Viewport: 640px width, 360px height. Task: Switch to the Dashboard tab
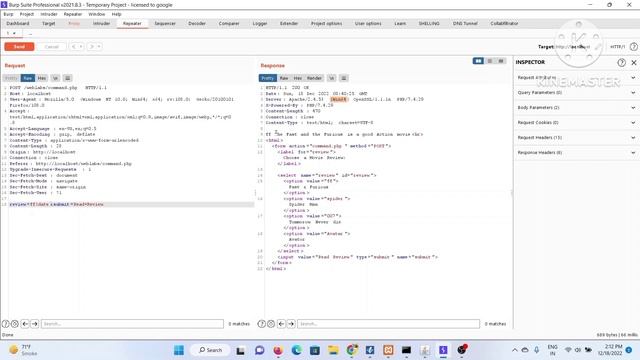pos(18,24)
